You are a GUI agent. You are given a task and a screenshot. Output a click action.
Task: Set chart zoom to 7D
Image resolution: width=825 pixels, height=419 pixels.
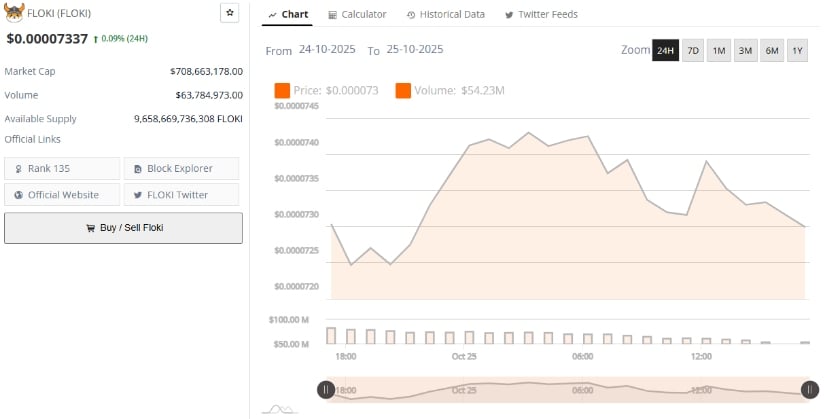click(x=693, y=50)
